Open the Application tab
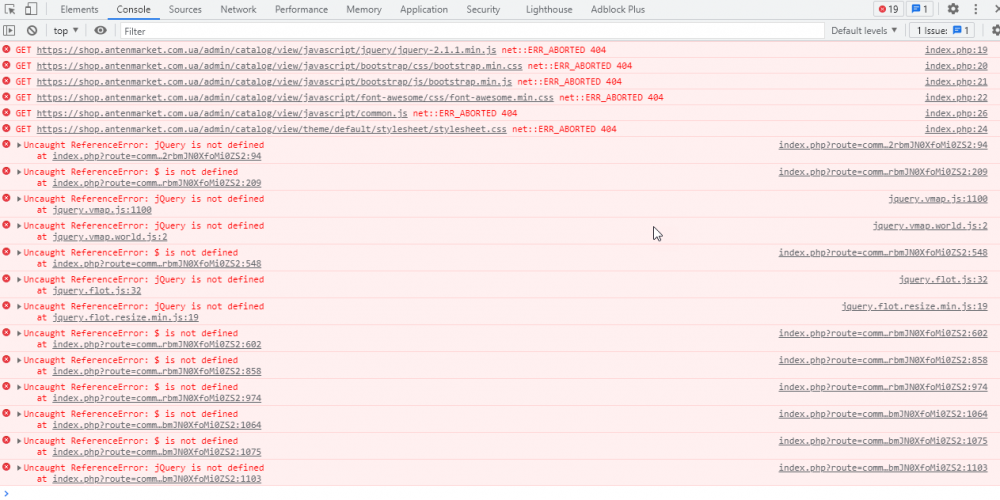Viewport: 1000px width, 500px height. [423, 10]
